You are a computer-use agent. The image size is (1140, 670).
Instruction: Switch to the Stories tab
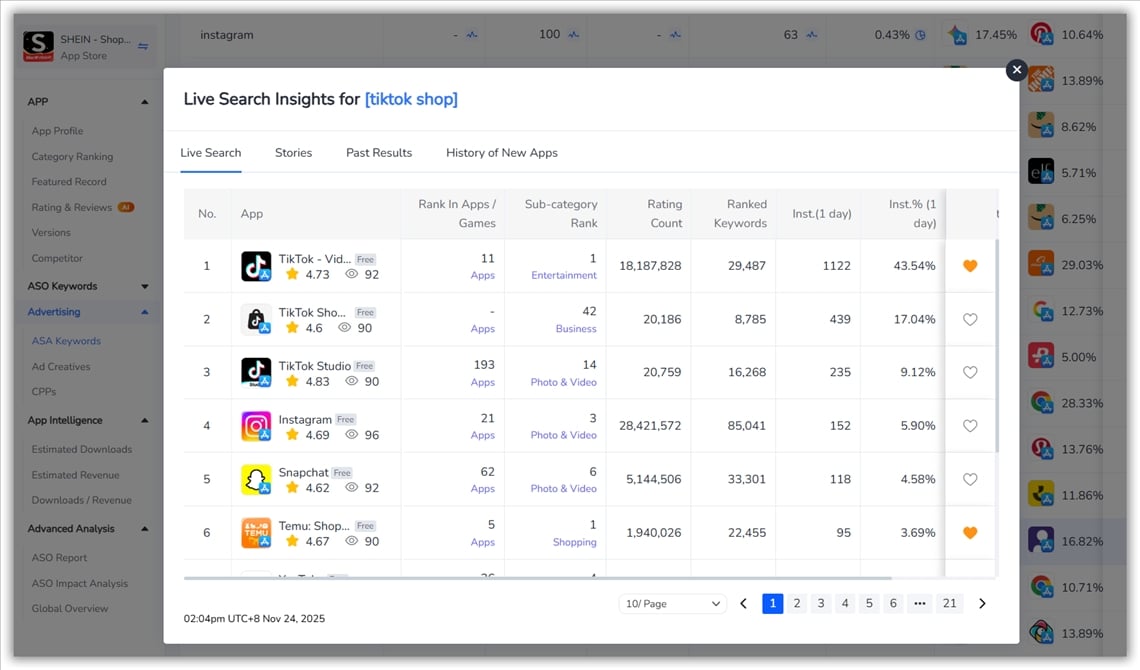293,153
